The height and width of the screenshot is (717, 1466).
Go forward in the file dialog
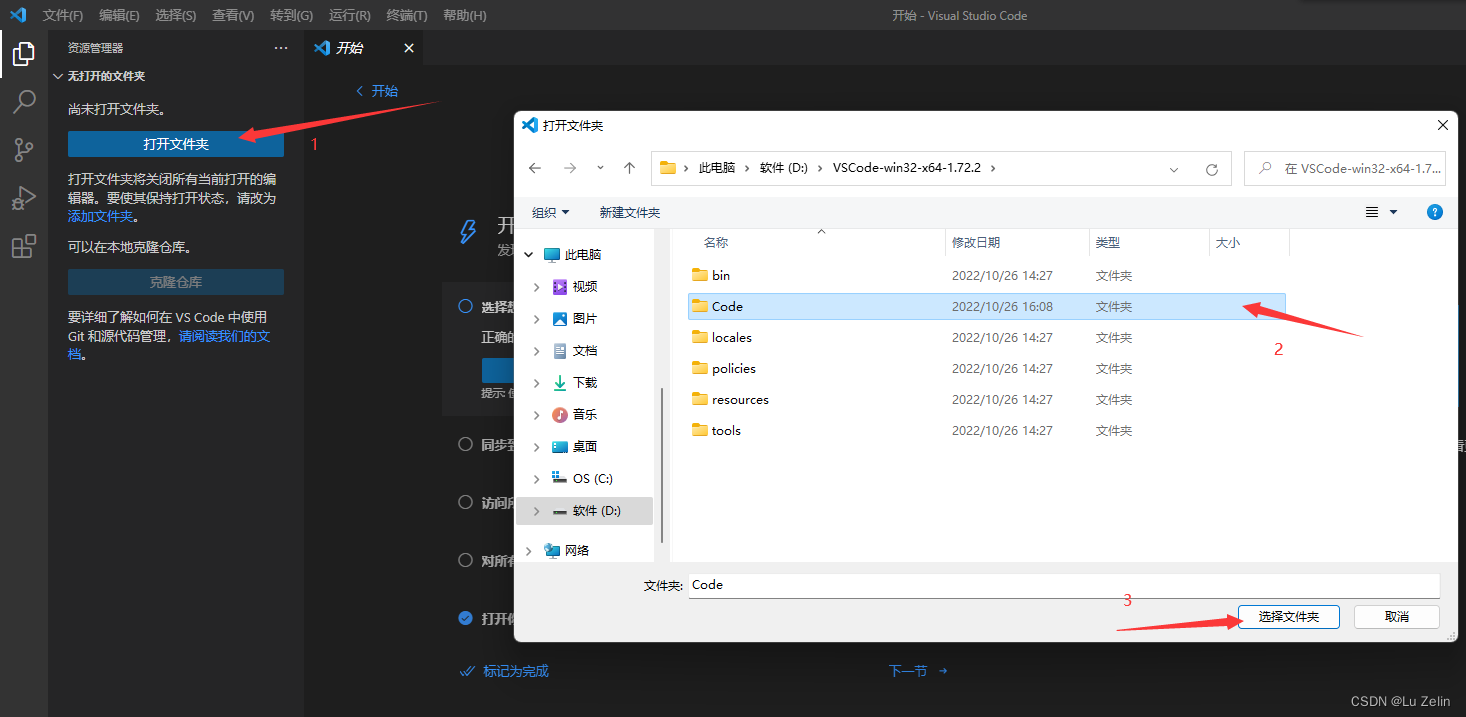[x=570, y=169]
